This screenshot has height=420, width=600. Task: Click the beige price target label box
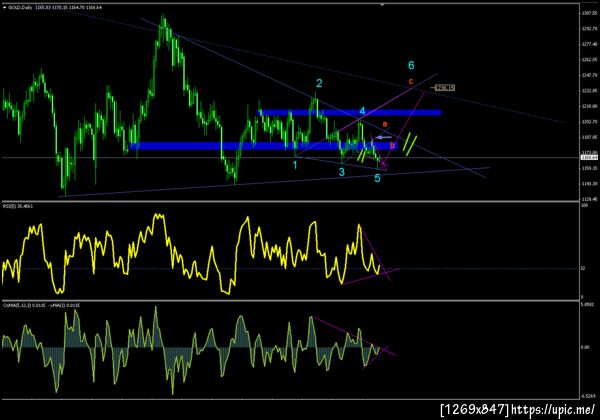pyautogui.click(x=445, y=88)
